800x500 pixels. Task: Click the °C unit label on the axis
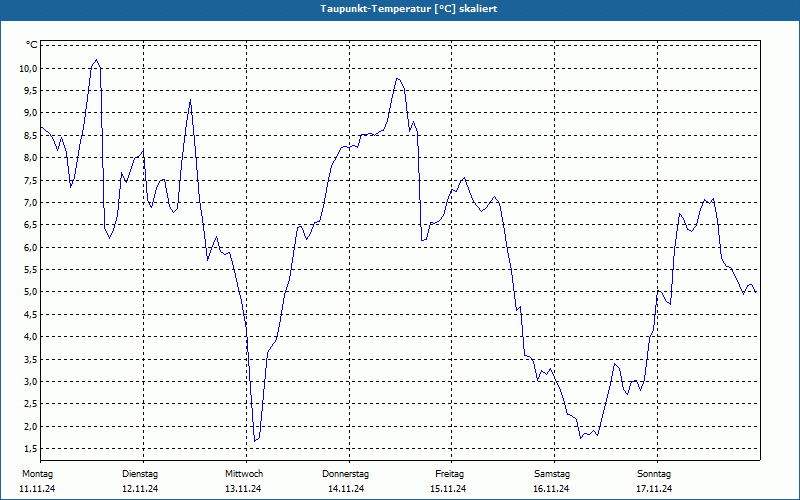pos(32,45)
